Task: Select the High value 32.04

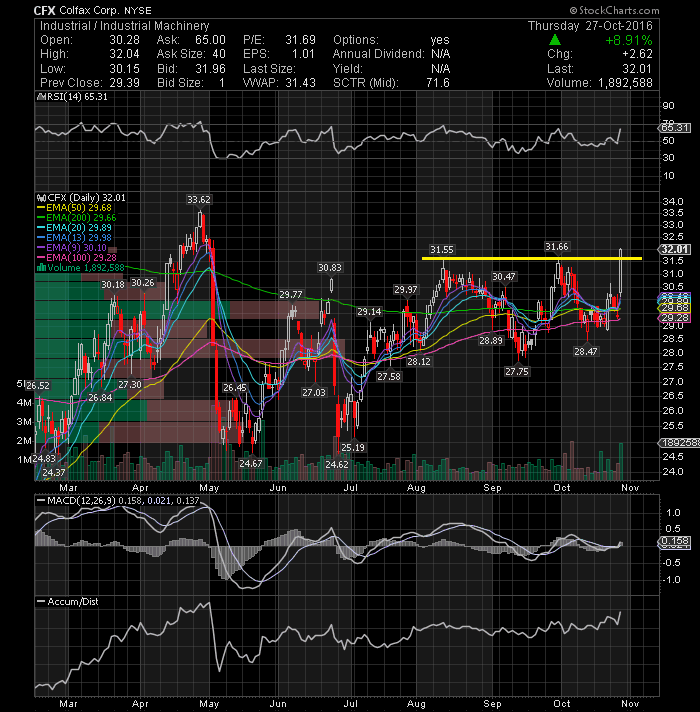Action: pos(124,54)
